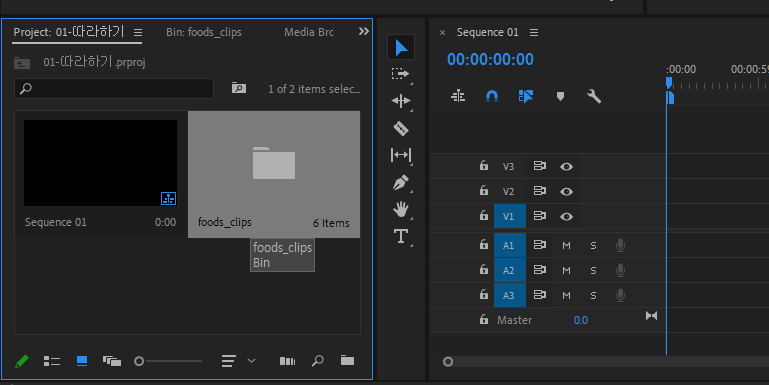
Task: Select Project: 01-따라하기 tab
Action: tap(69, 32)
